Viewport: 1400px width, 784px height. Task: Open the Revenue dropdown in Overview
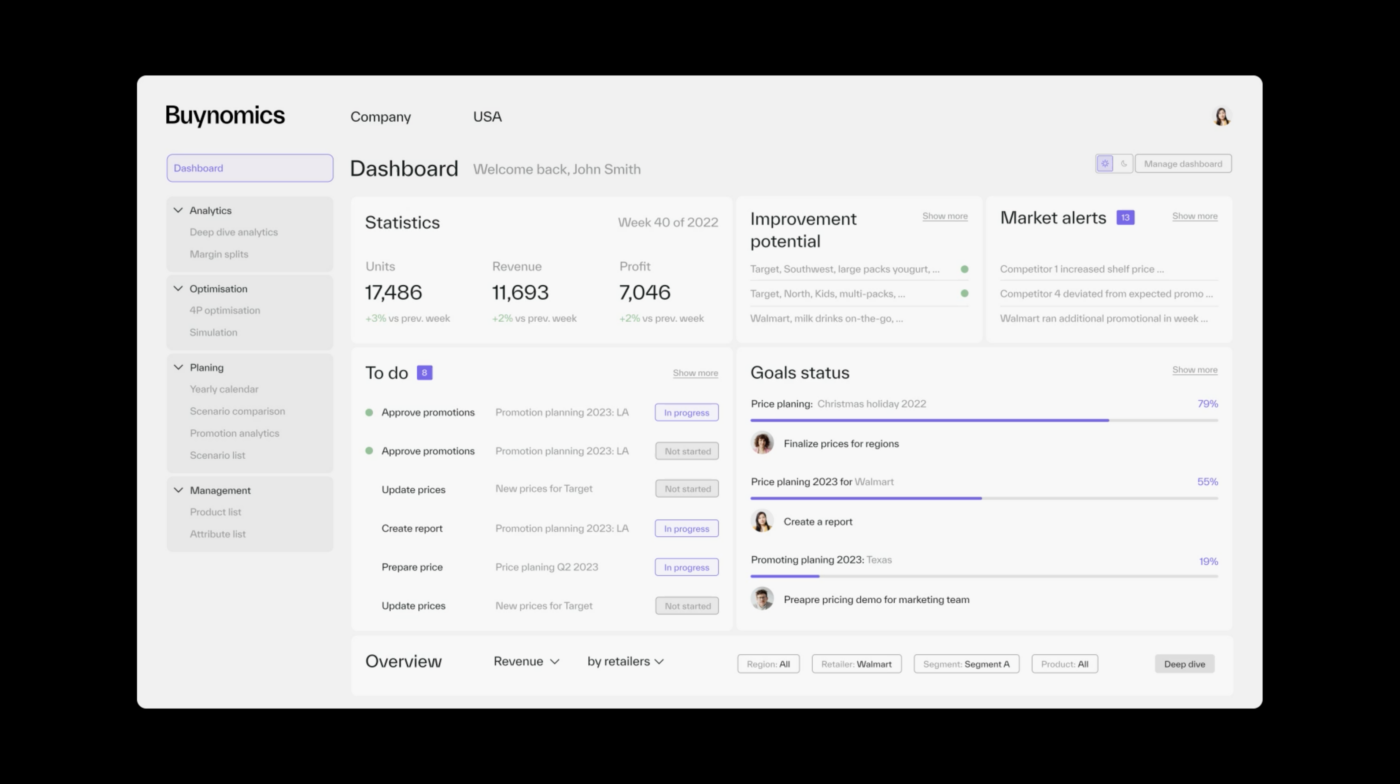pyautogui.click(x=526, y=662)
